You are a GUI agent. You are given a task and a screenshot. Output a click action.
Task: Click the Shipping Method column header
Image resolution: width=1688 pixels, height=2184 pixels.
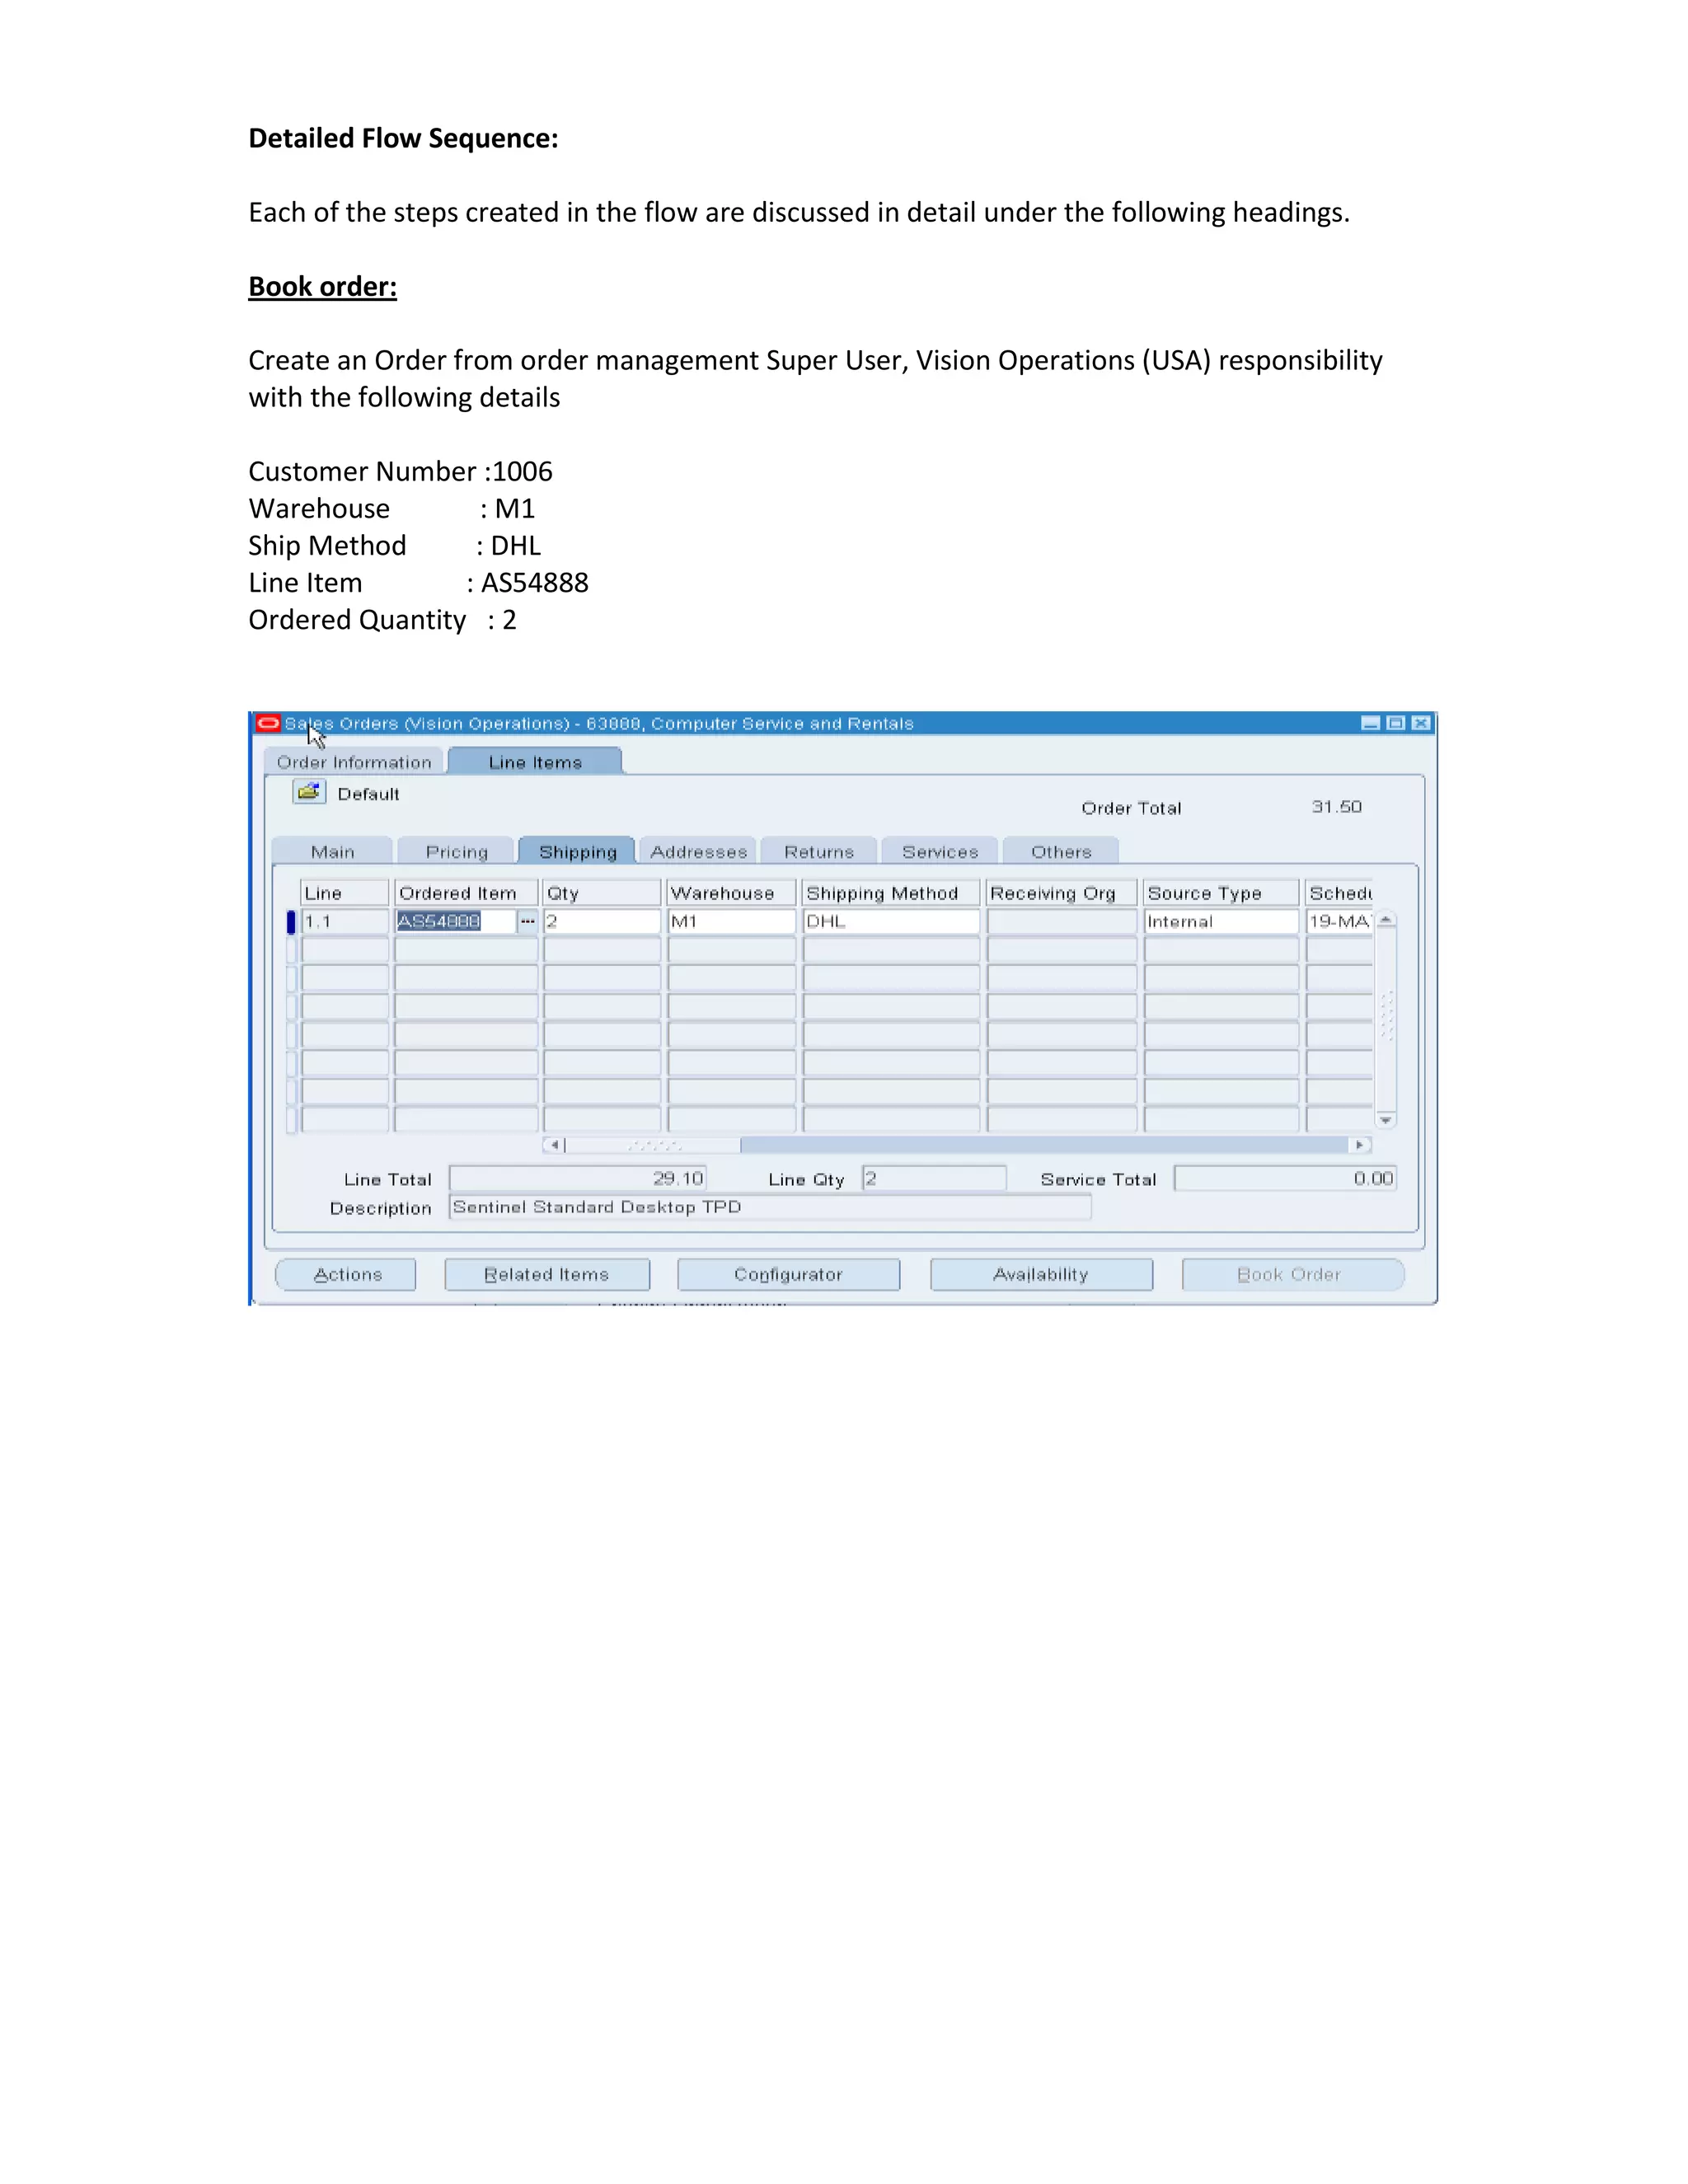tap(891, 893)
